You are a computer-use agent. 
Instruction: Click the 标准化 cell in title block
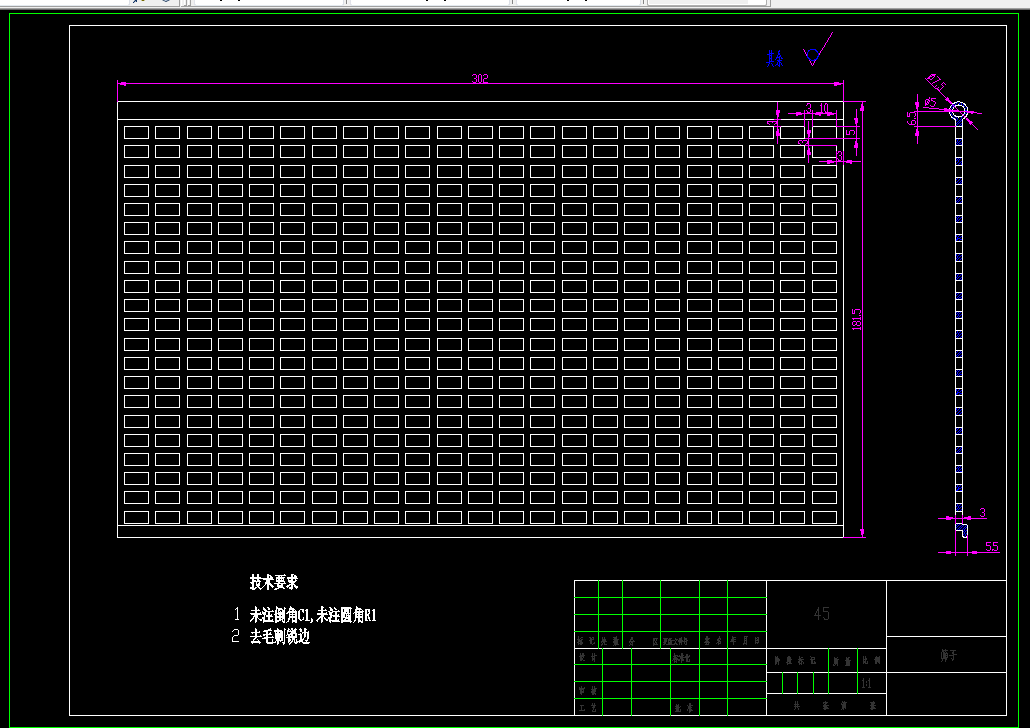coord(681,657)
